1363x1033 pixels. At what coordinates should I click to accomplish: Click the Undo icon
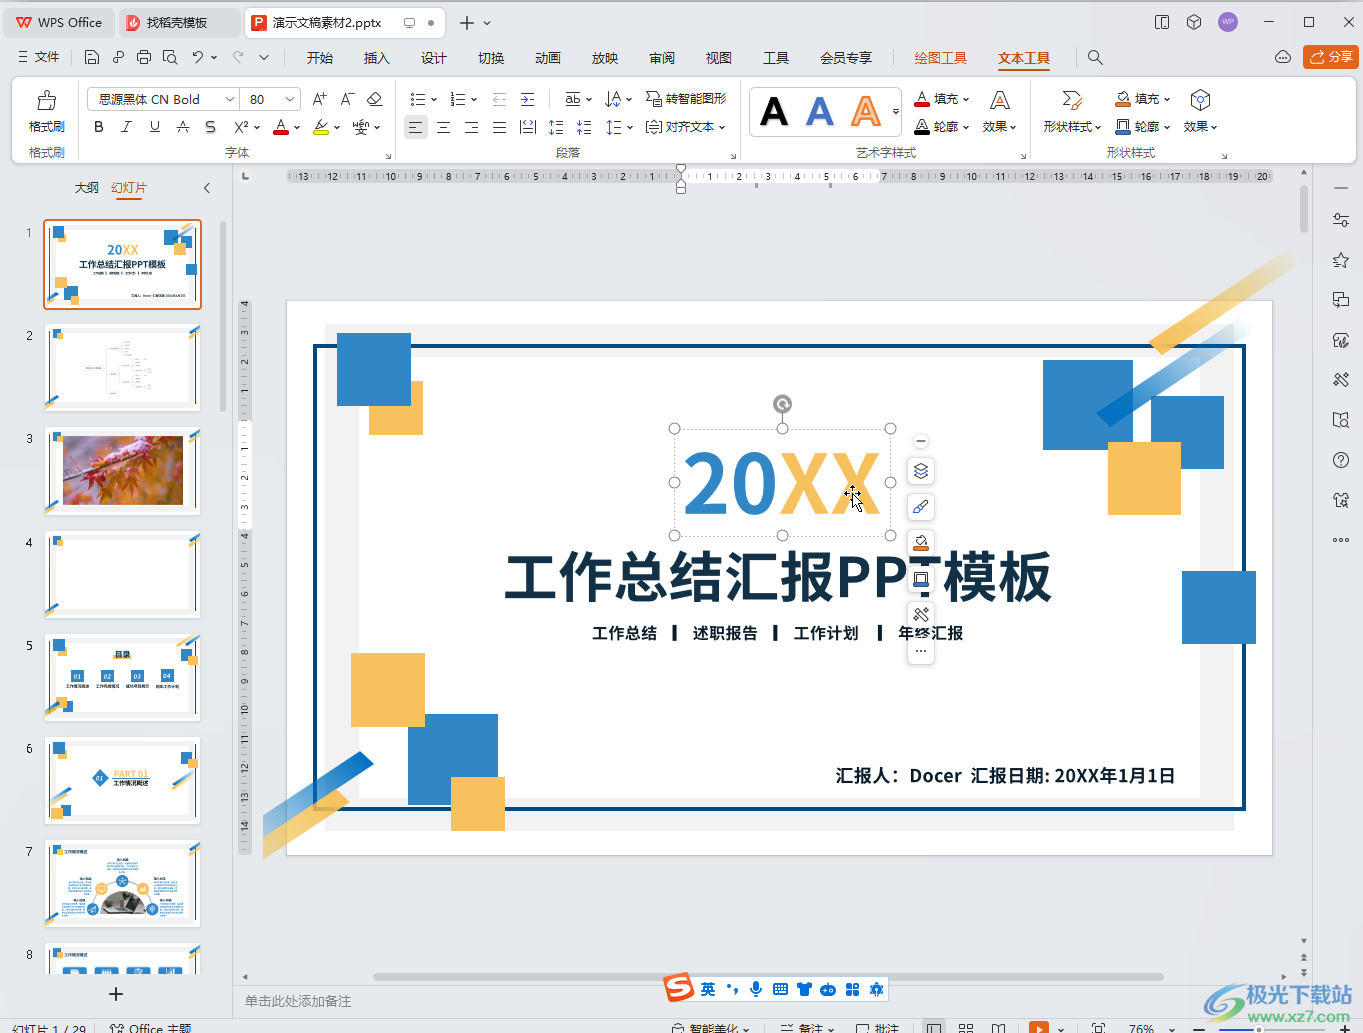[x=198, y=57]
